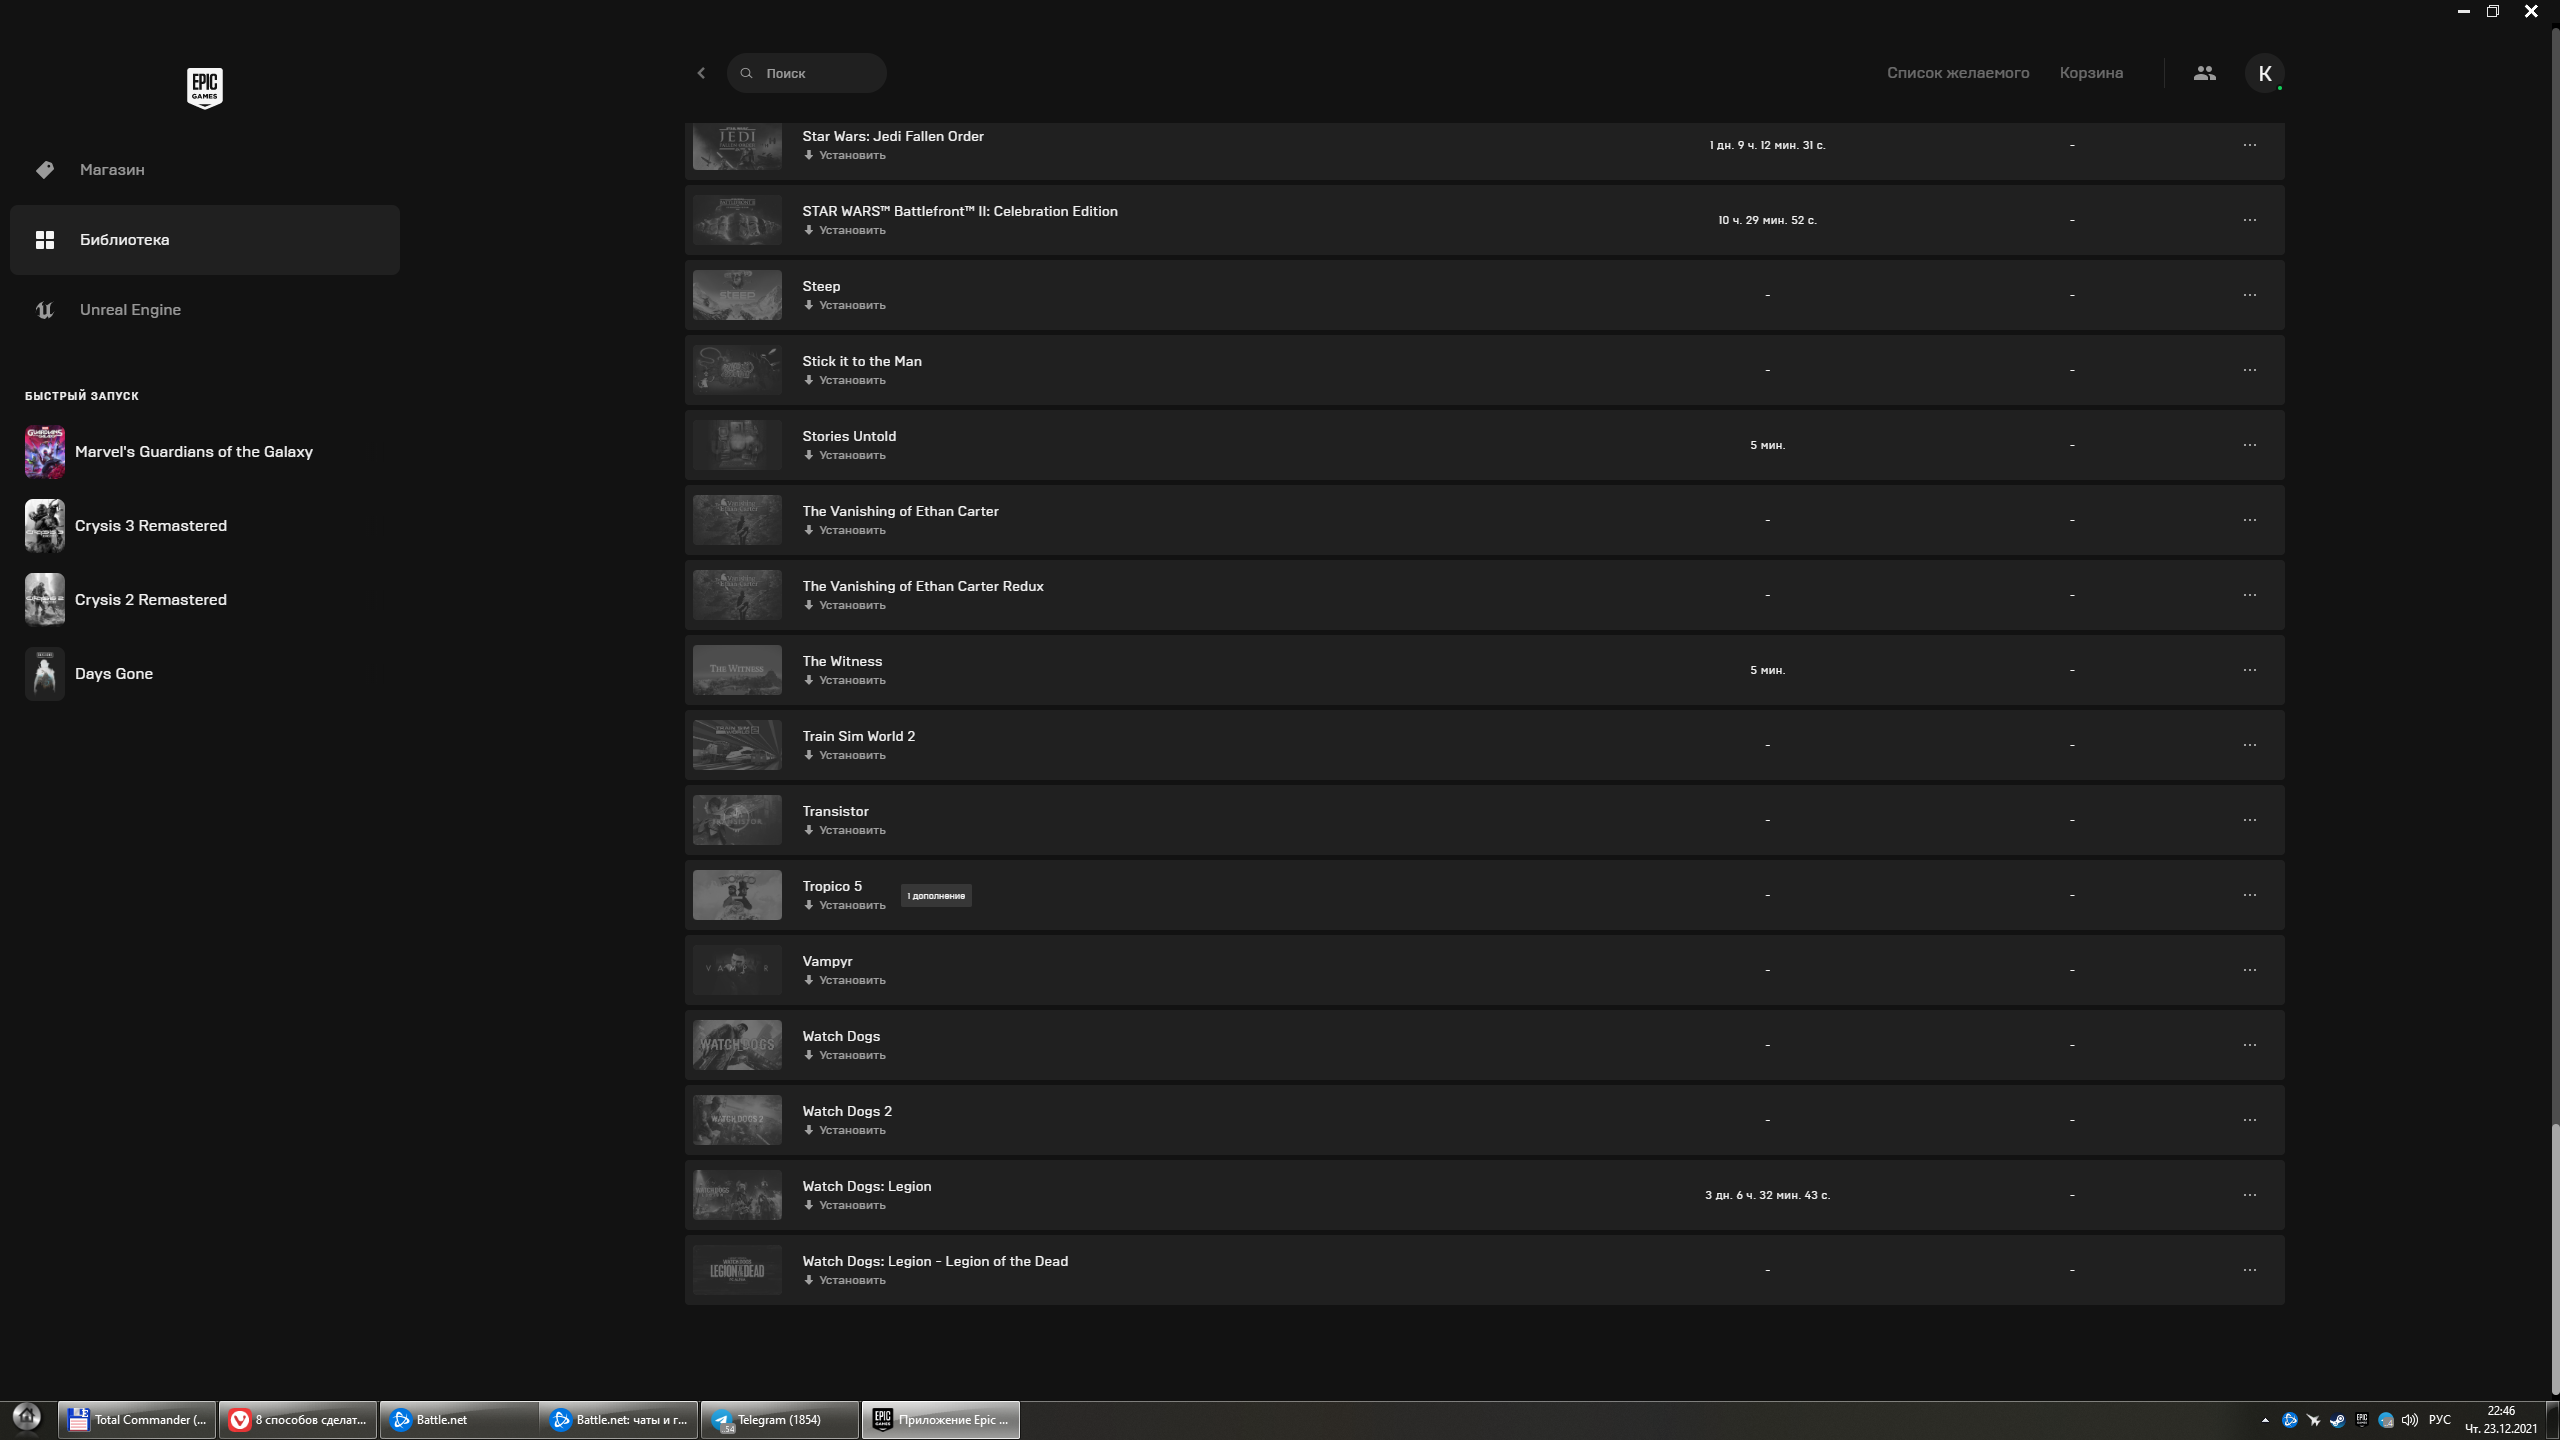Open the taskbar clock and date
This screenshot has height=1440, width=2560.
pos(2502,1420)
